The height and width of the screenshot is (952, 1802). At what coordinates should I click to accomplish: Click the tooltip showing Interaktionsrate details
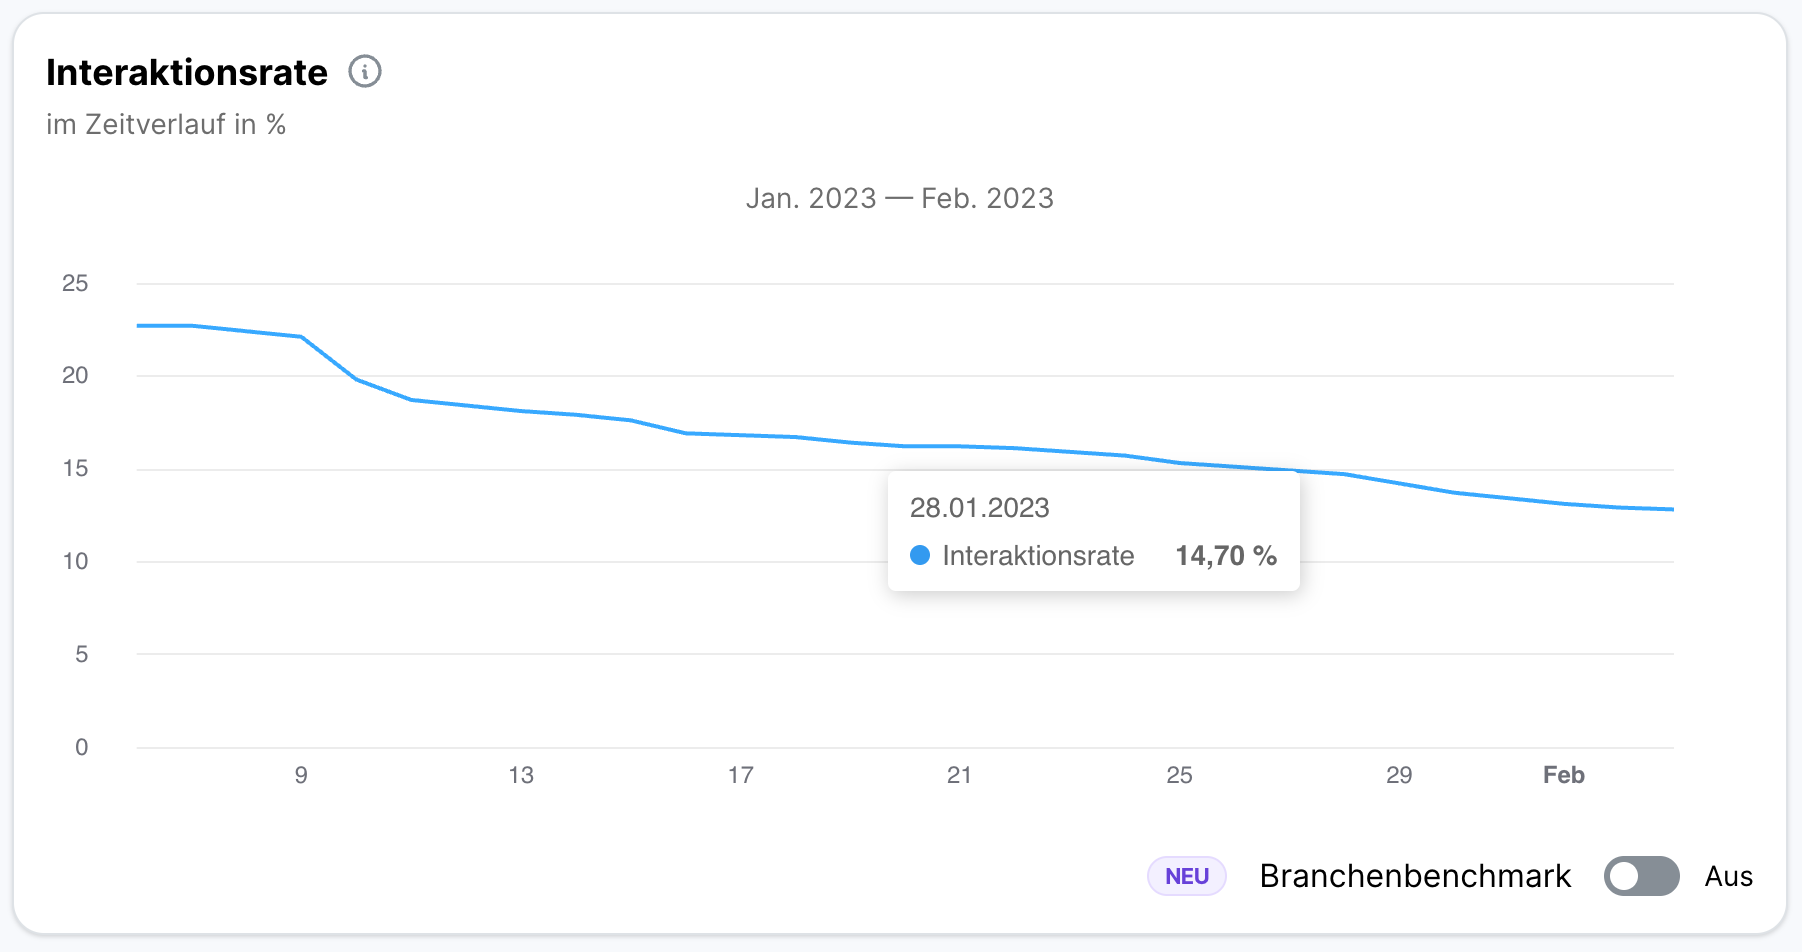tap(1093, 531)
